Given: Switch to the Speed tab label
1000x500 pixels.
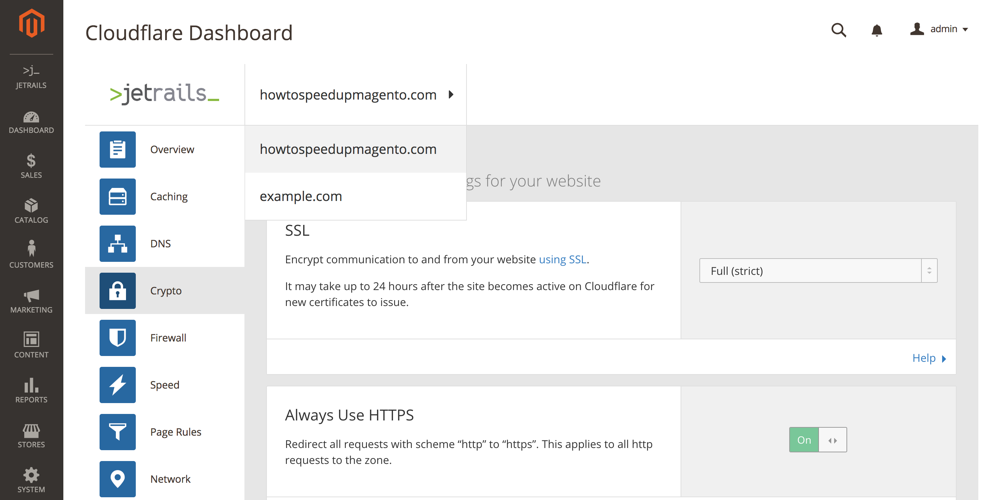Looking at the screenshot, I should pos(165,385).
